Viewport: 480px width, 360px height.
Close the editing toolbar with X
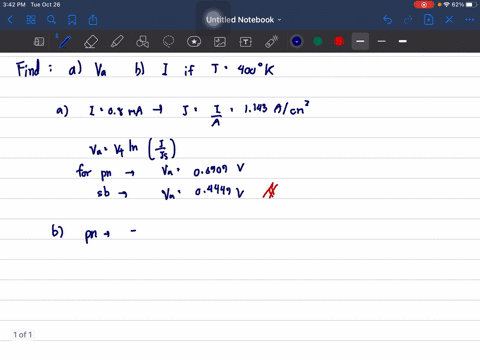click(x=449, y=20)
